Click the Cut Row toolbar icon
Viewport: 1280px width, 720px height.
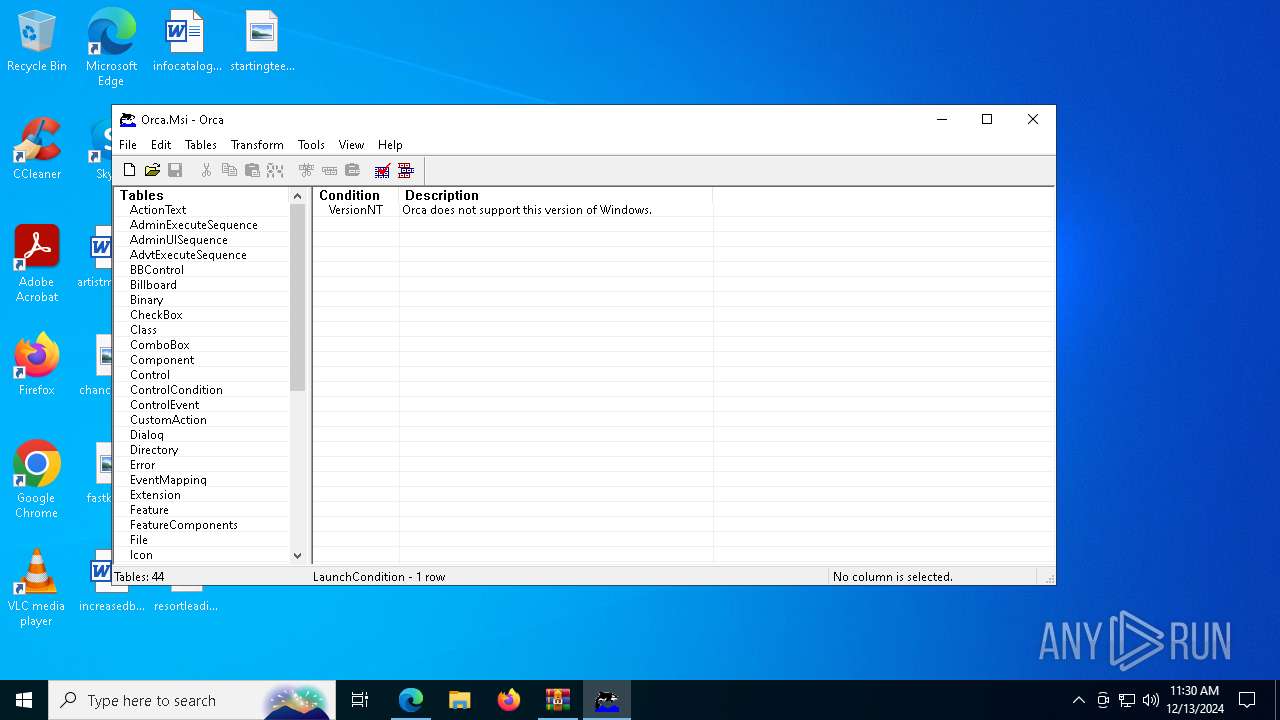306,171
